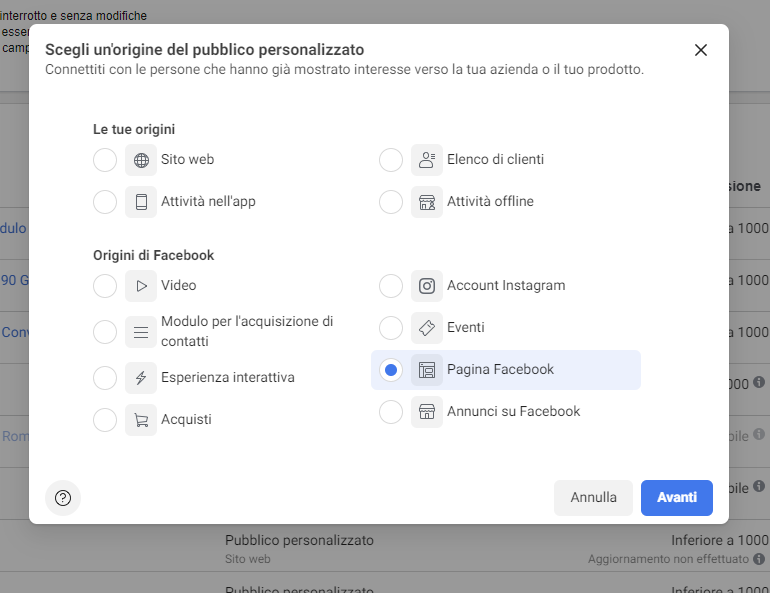Choose the Modulo per l'acquisizione di contatti radio option
This screenshot has height=593, width=770.
point(105,332)
